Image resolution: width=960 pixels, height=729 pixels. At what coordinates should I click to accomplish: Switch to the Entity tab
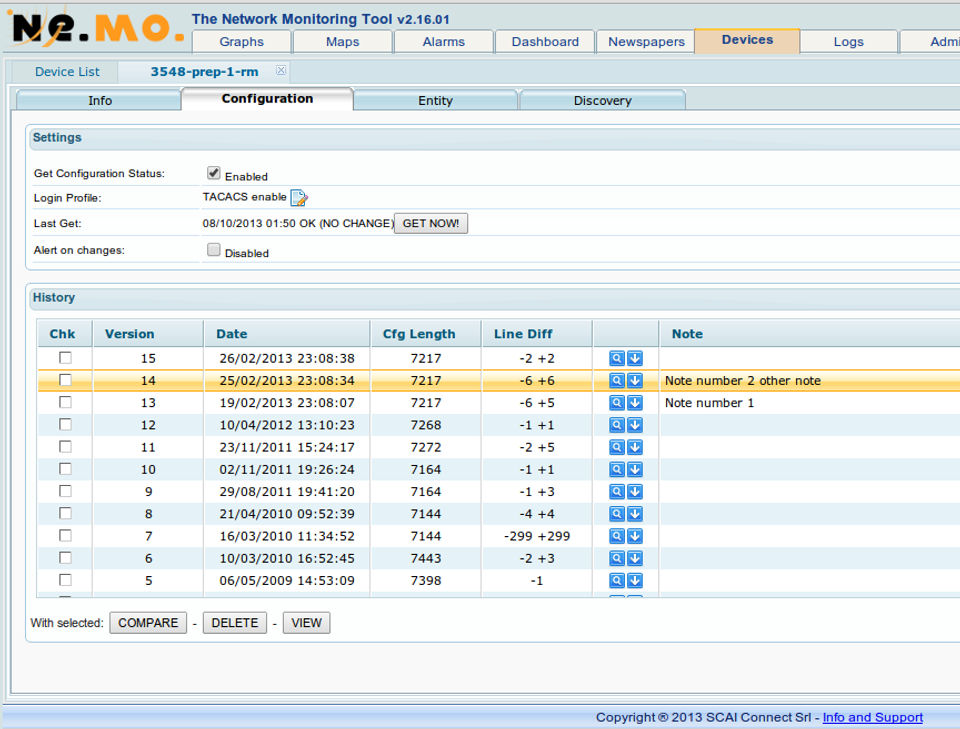click(x=435, y=100)
